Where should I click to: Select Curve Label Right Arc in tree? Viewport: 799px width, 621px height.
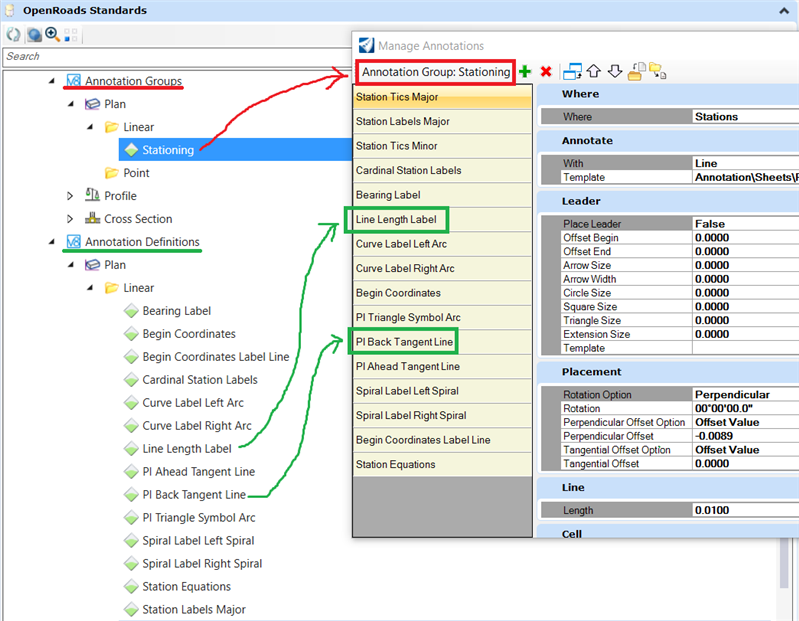point(197,425)
